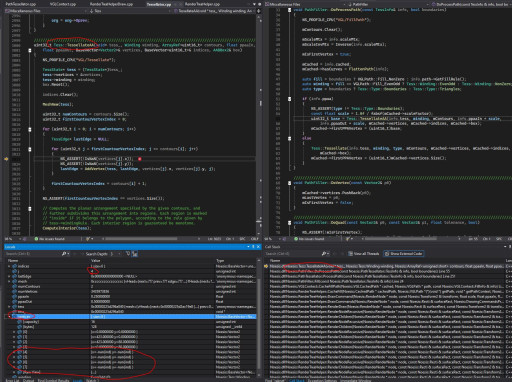Open the window options dropdown arrow on Locals title bar
This screenshot has height=382, width=512.
point(248,247)
